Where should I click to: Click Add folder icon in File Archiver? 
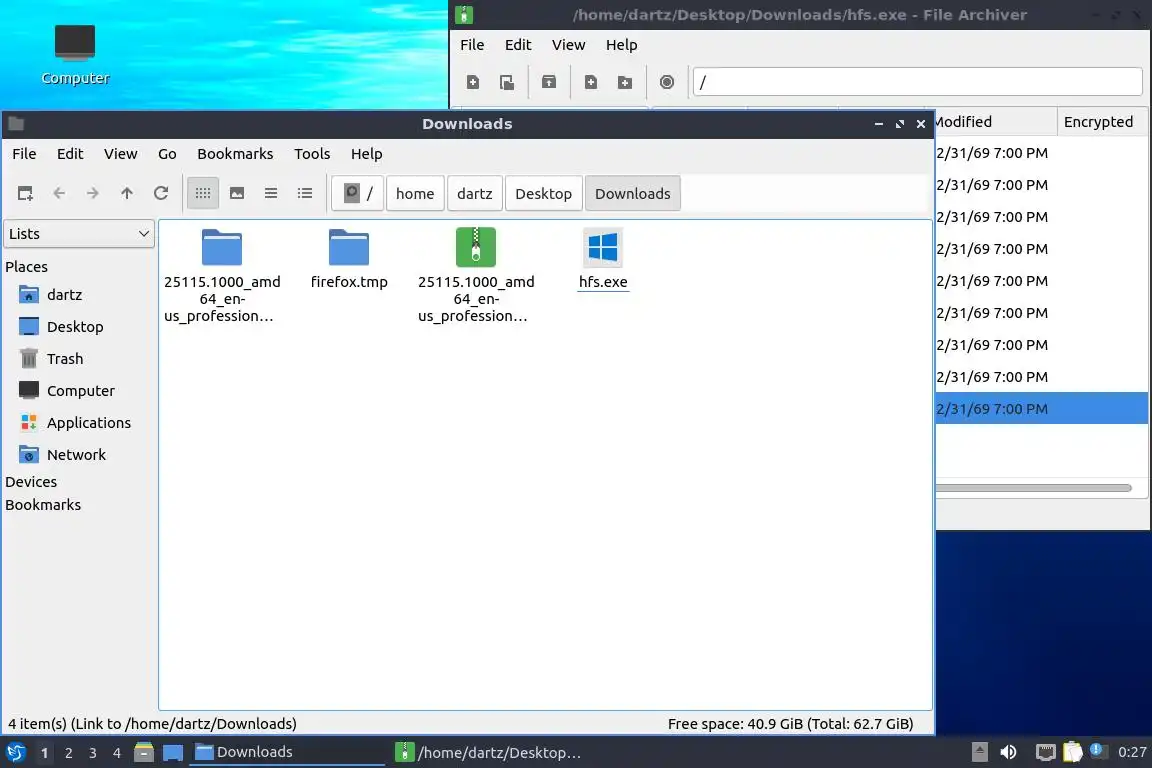click(x=624, y=82)
